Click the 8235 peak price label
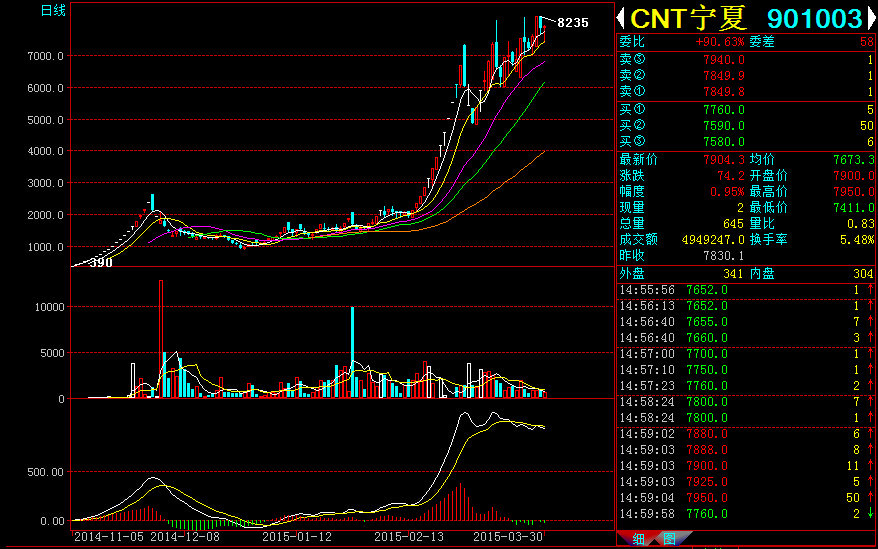 point(573,22)
